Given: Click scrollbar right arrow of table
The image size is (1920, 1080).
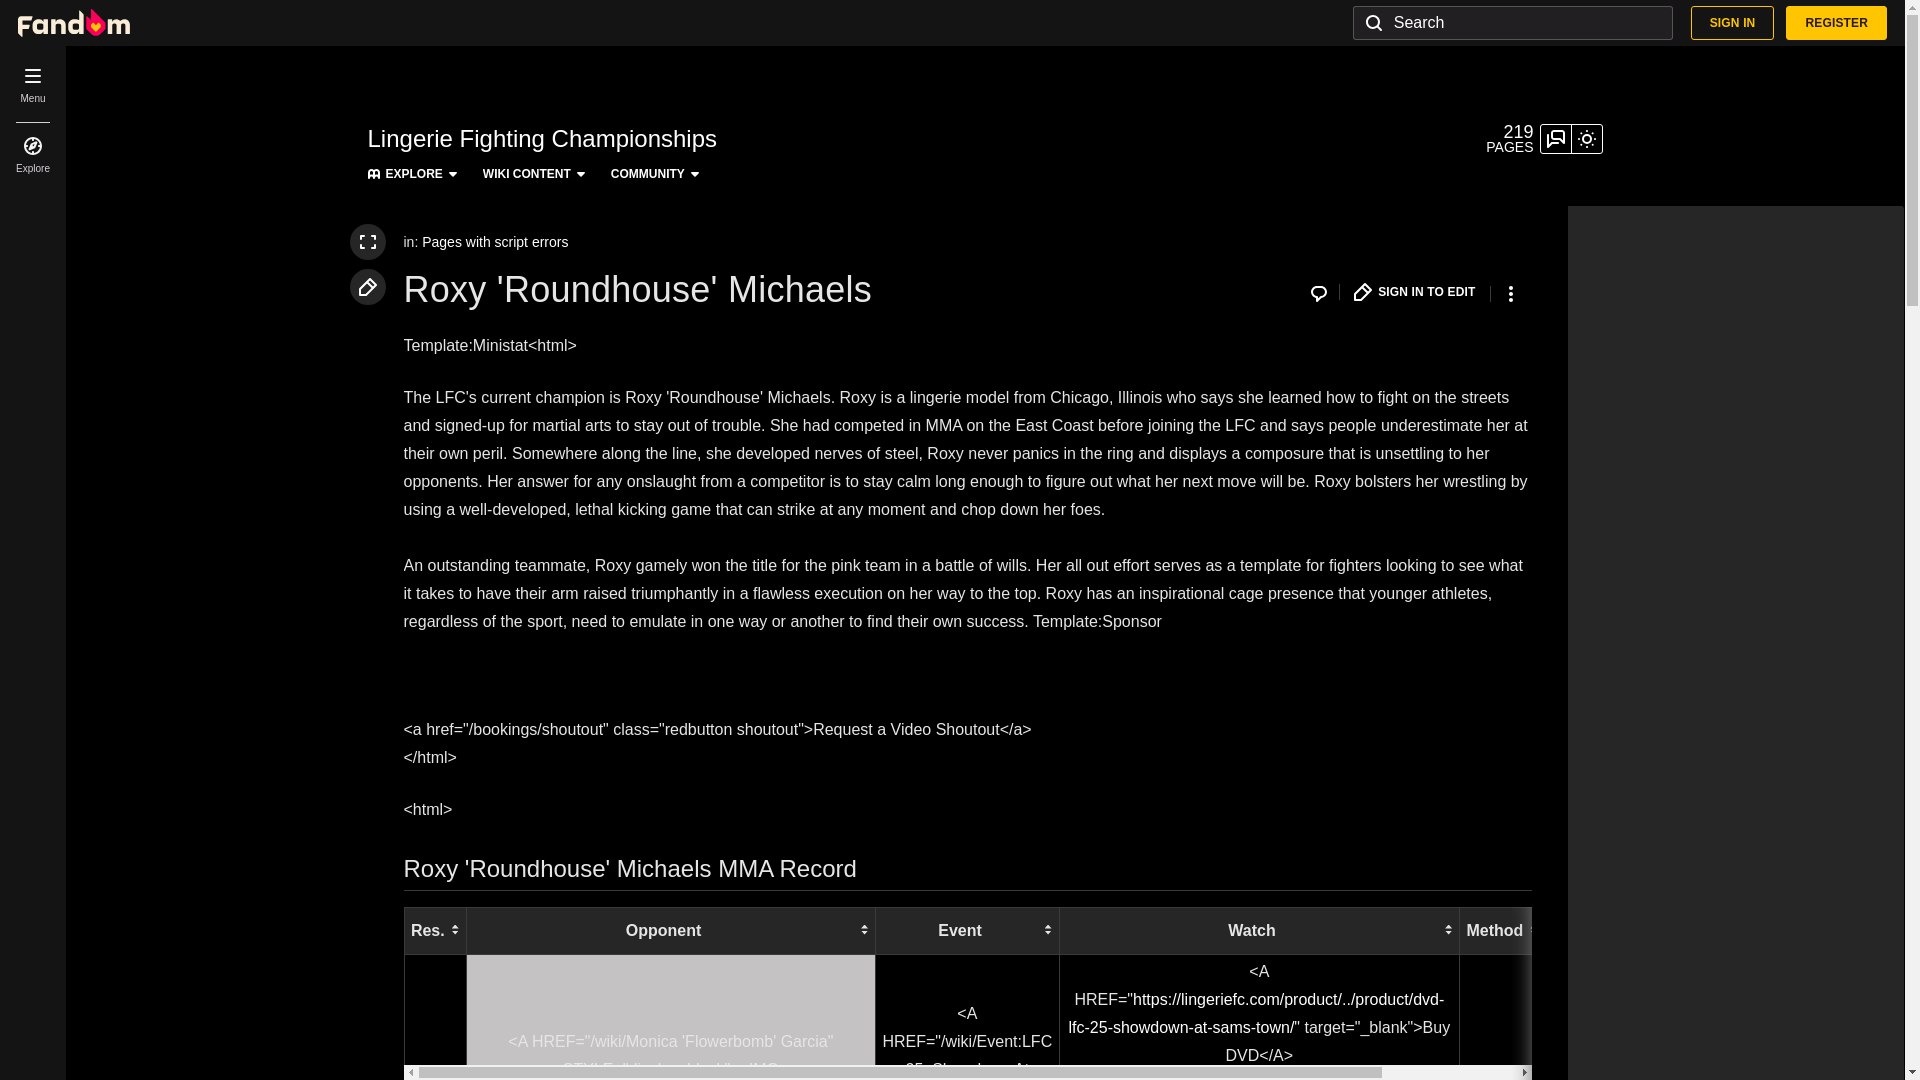Looking at the screenshot, I should [x=1525, y=1073].
